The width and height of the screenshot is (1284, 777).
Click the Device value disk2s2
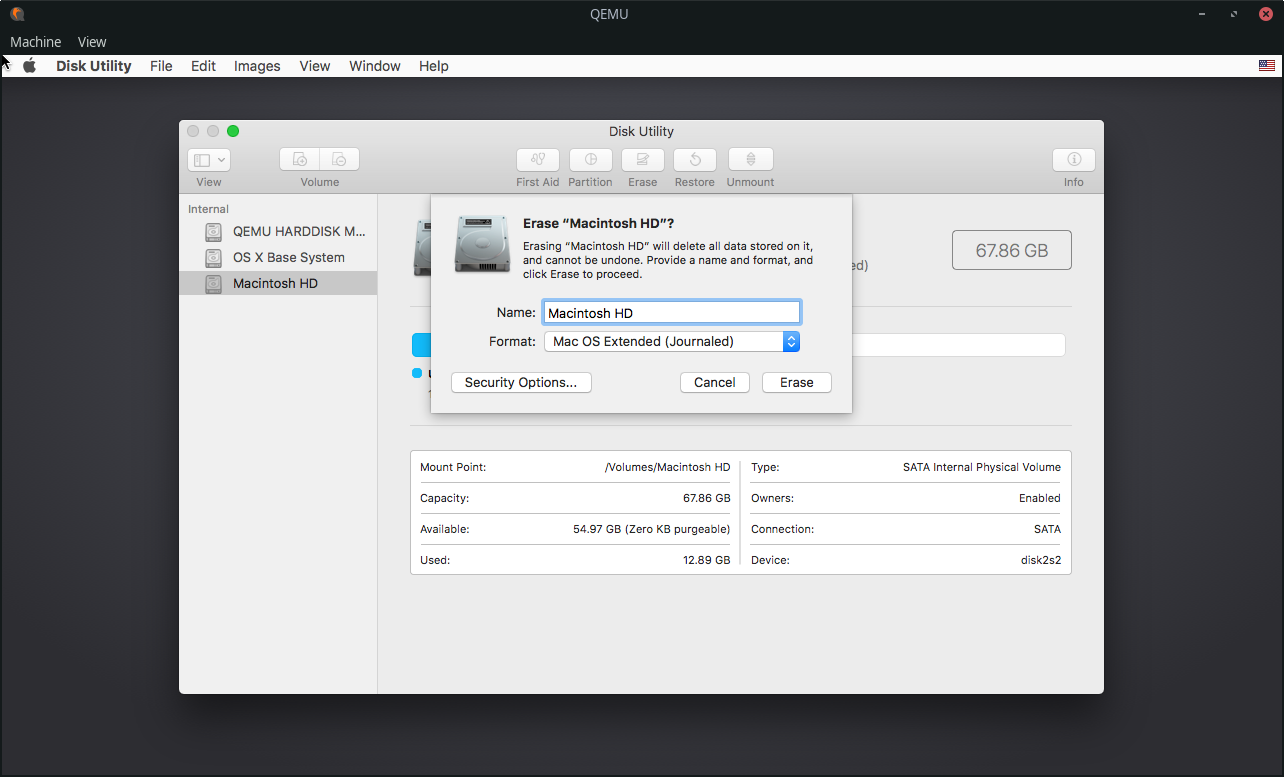(x=1041, y=560)
